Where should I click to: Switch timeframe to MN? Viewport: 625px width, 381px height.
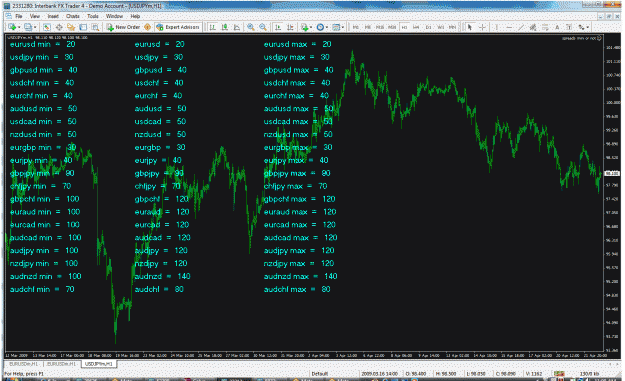click(452, 27)
